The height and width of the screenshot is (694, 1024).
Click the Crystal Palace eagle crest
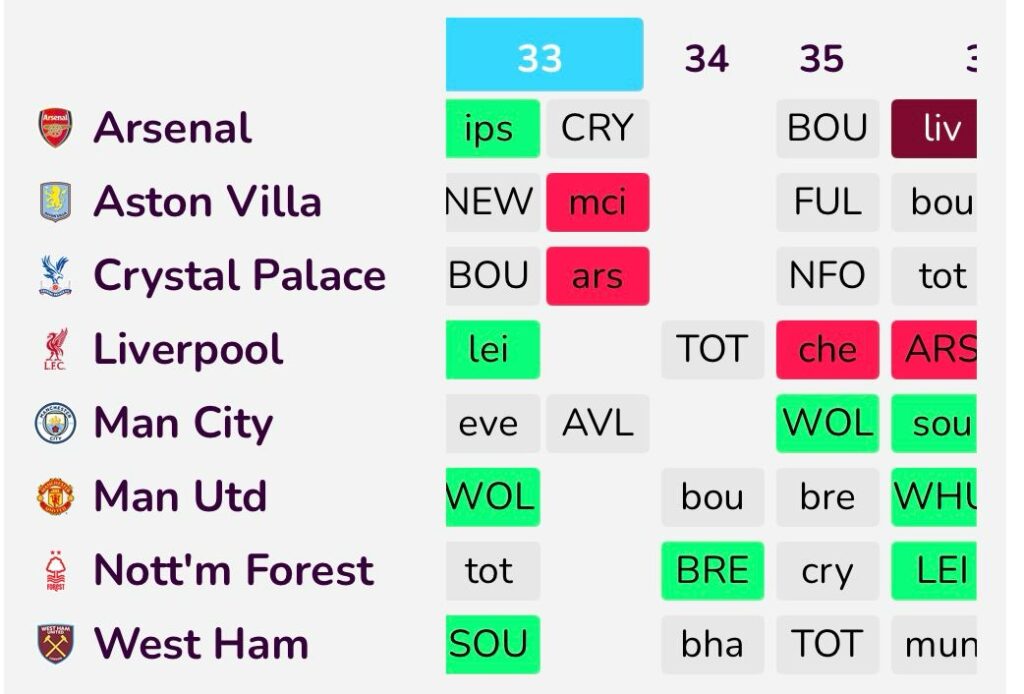pos(56,276)
